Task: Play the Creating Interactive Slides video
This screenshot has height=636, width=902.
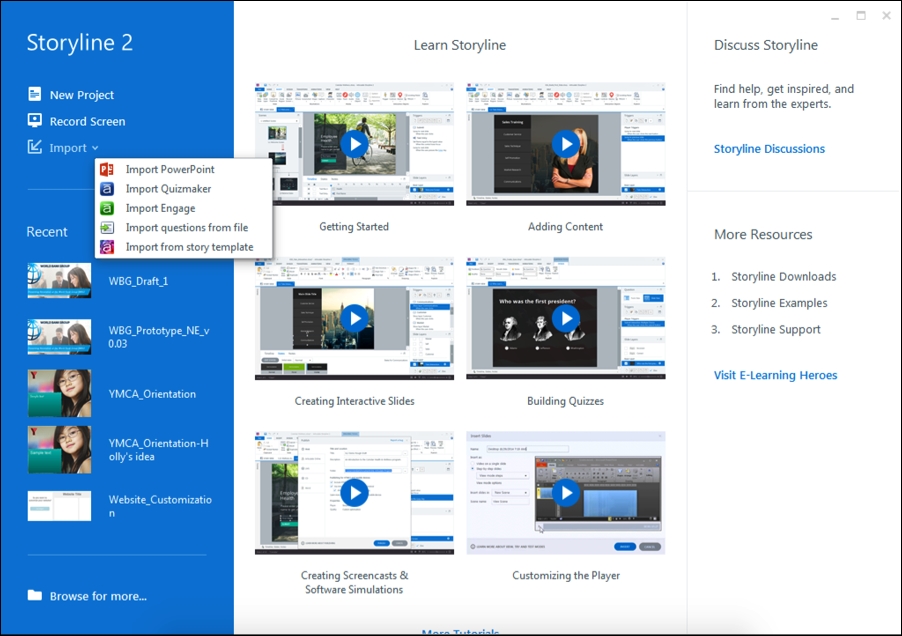Action: (x=354, y=318)
